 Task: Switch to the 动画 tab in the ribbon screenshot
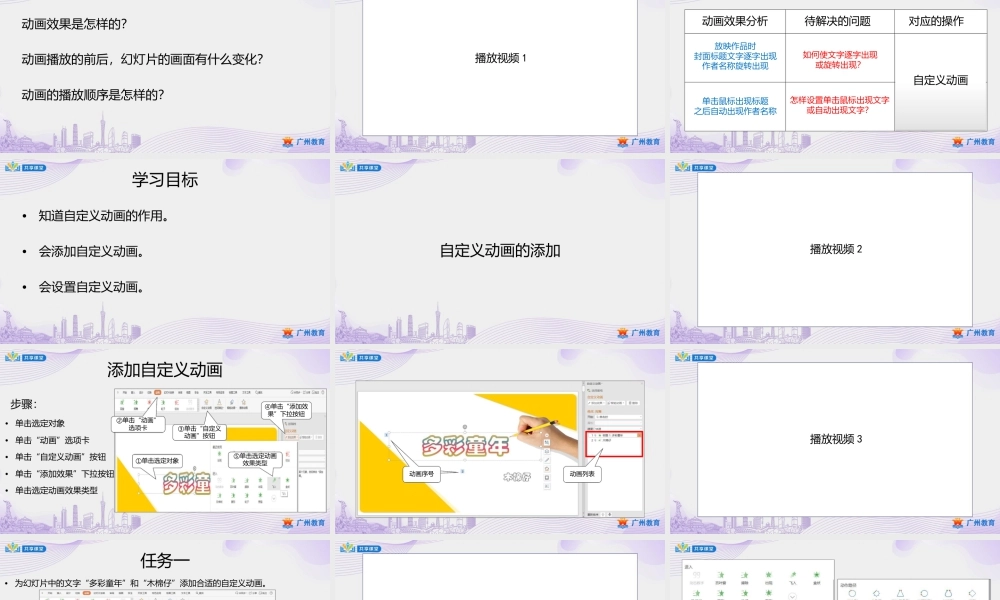(156, 392)
